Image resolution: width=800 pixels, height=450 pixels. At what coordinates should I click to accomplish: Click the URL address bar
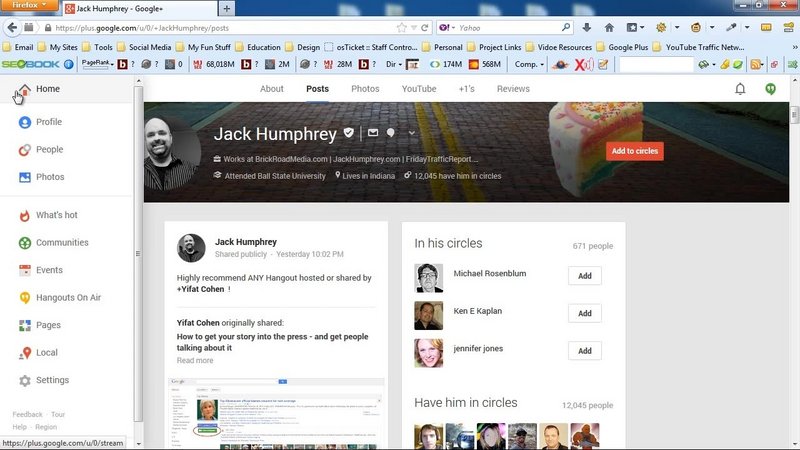pyautogui.click(x=224, y=28)
